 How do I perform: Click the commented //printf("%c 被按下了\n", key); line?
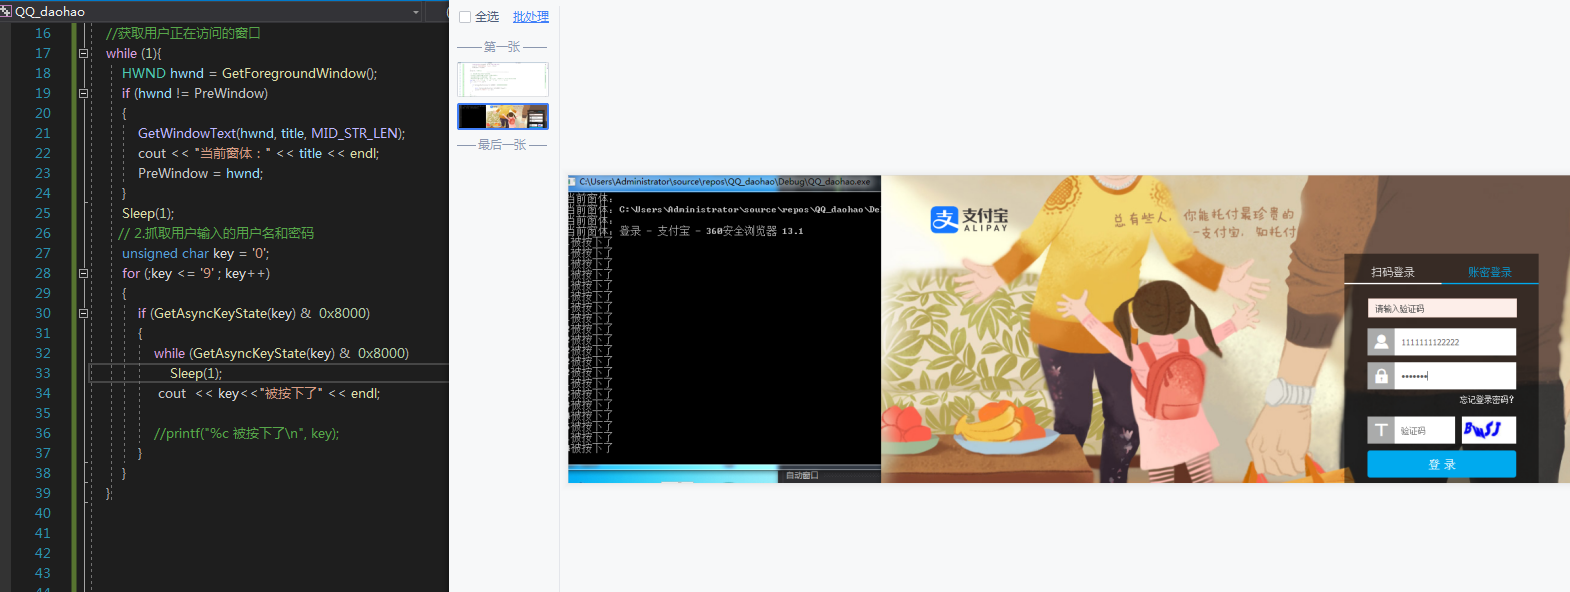[x=247, y=433]
